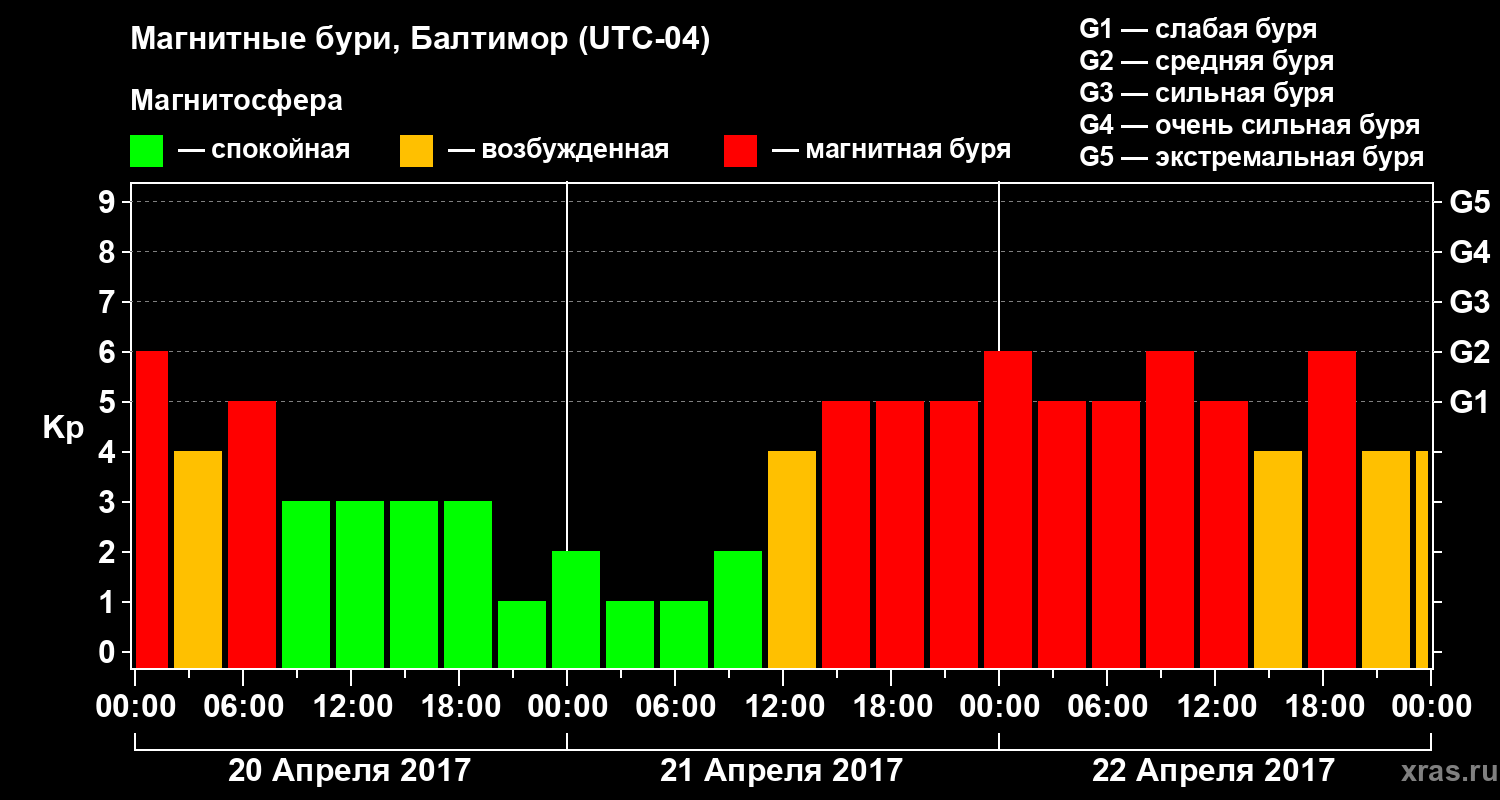
Task: Click red Kp 5 bar at 06:00, 20 April
Action: click(252, 535)
